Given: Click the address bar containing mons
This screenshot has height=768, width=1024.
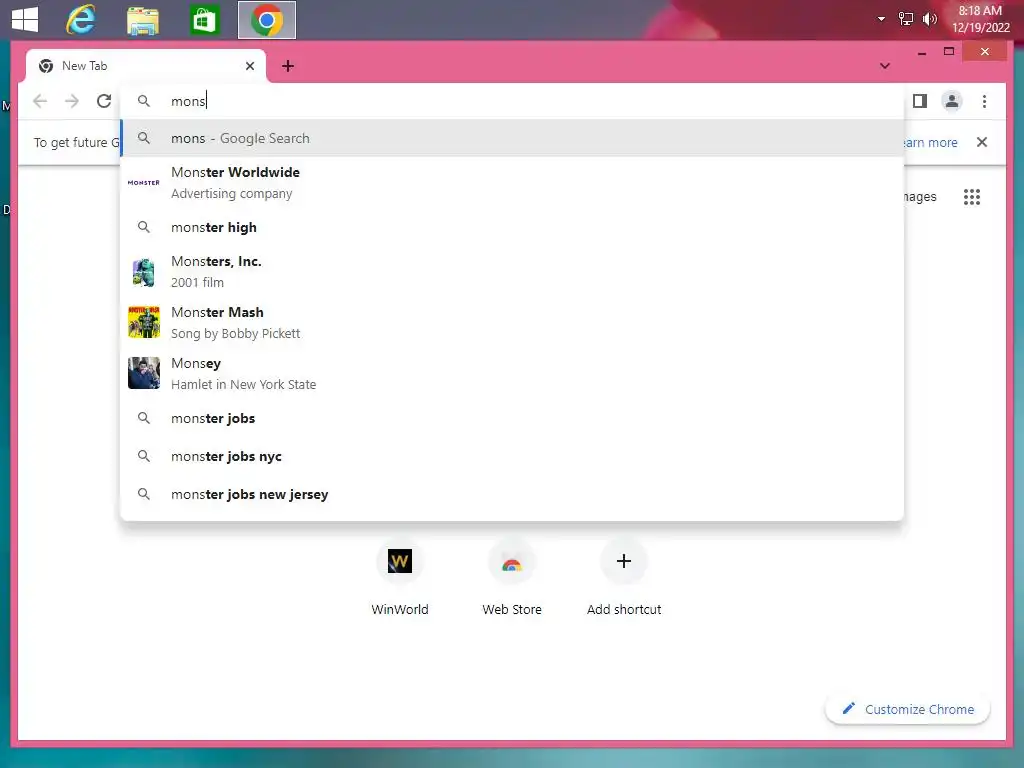Looking at the screenshot, I should pyautogui.click(x=513, y=101).
